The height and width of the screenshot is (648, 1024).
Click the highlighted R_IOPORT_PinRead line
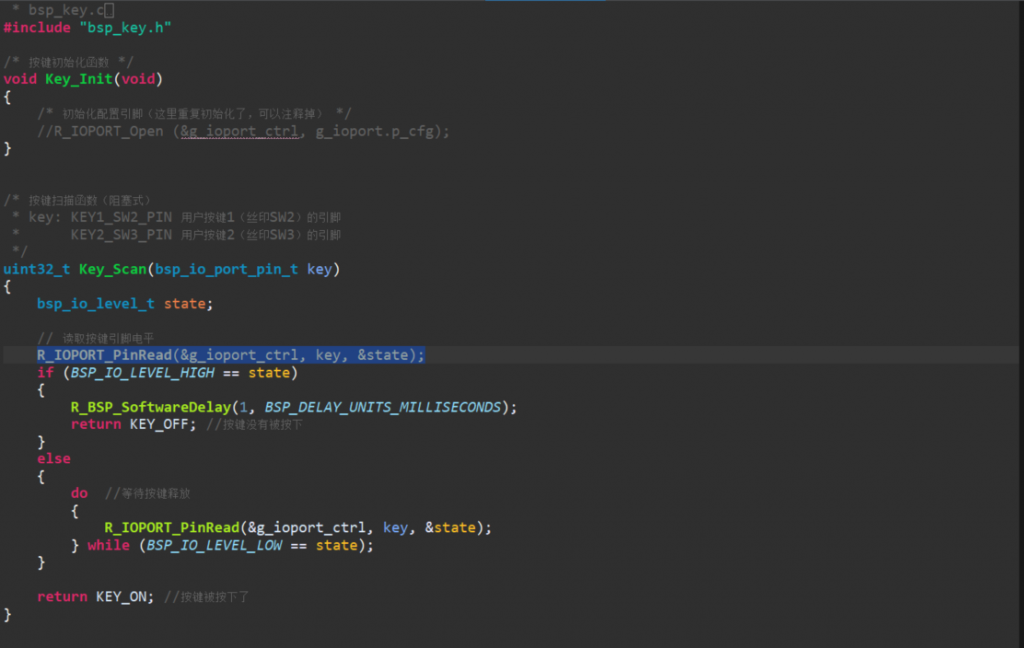(x=230, y=355)
